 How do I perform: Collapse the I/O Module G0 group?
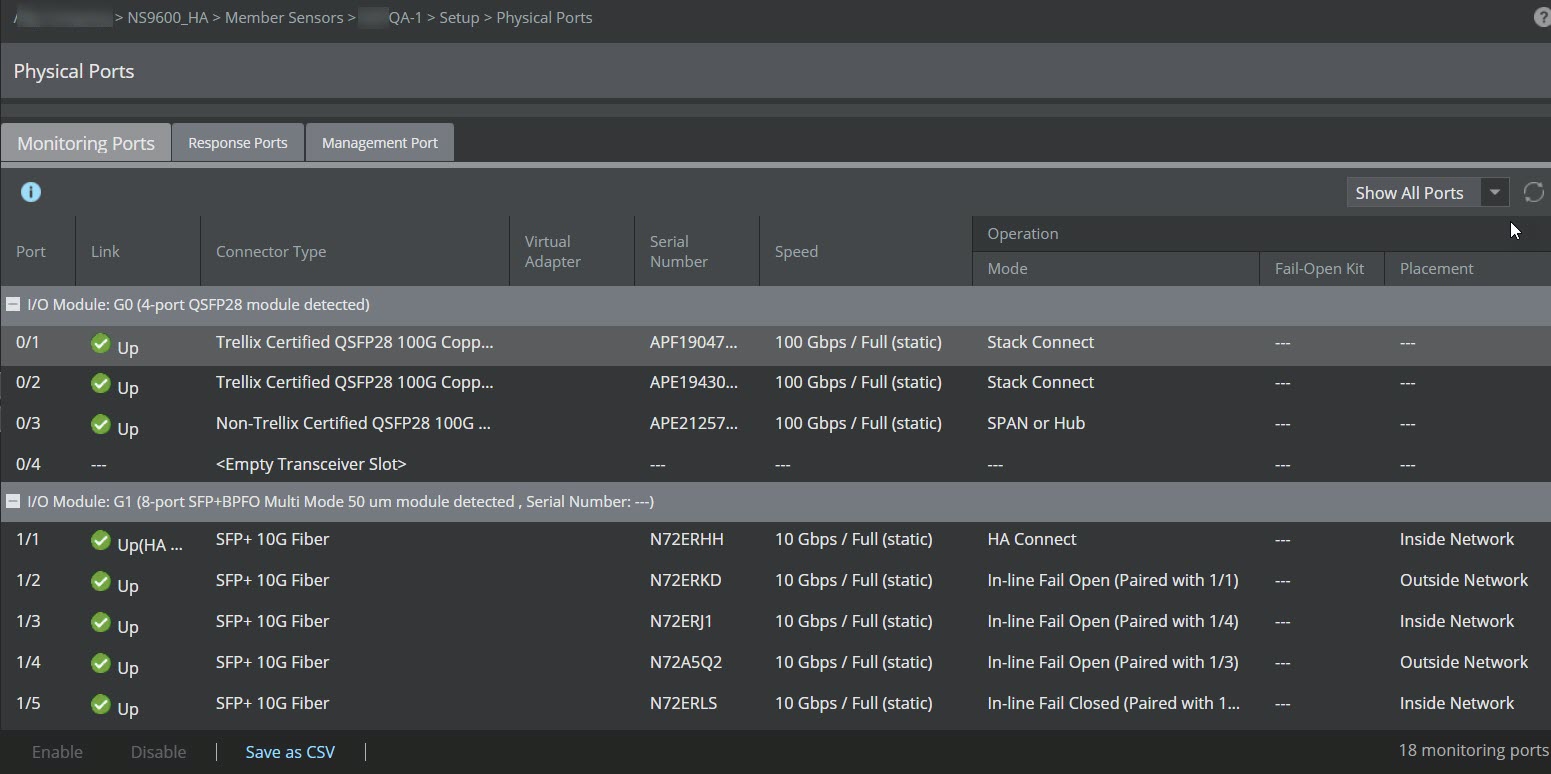click(x=13, y=305)
